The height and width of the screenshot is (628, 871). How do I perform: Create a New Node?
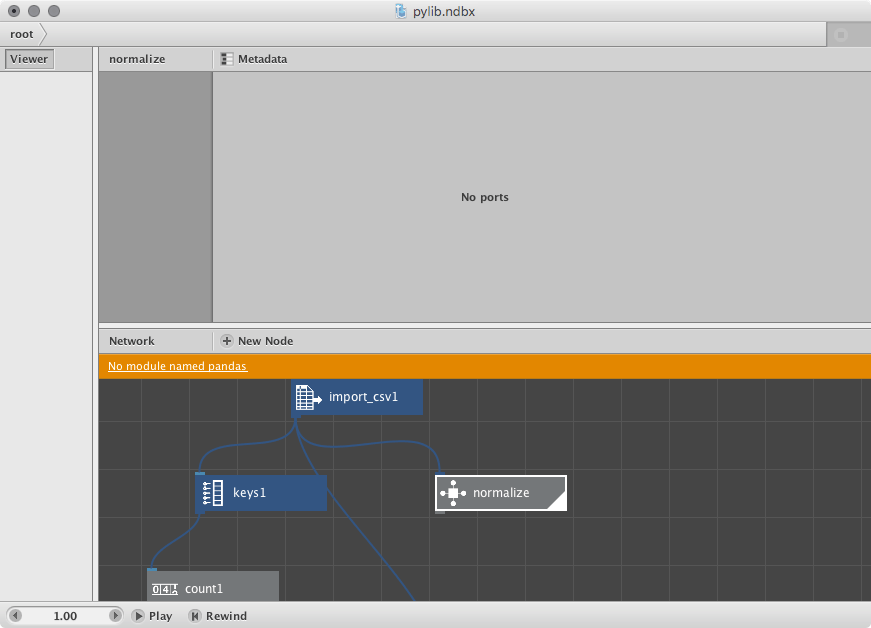[257, 341]
